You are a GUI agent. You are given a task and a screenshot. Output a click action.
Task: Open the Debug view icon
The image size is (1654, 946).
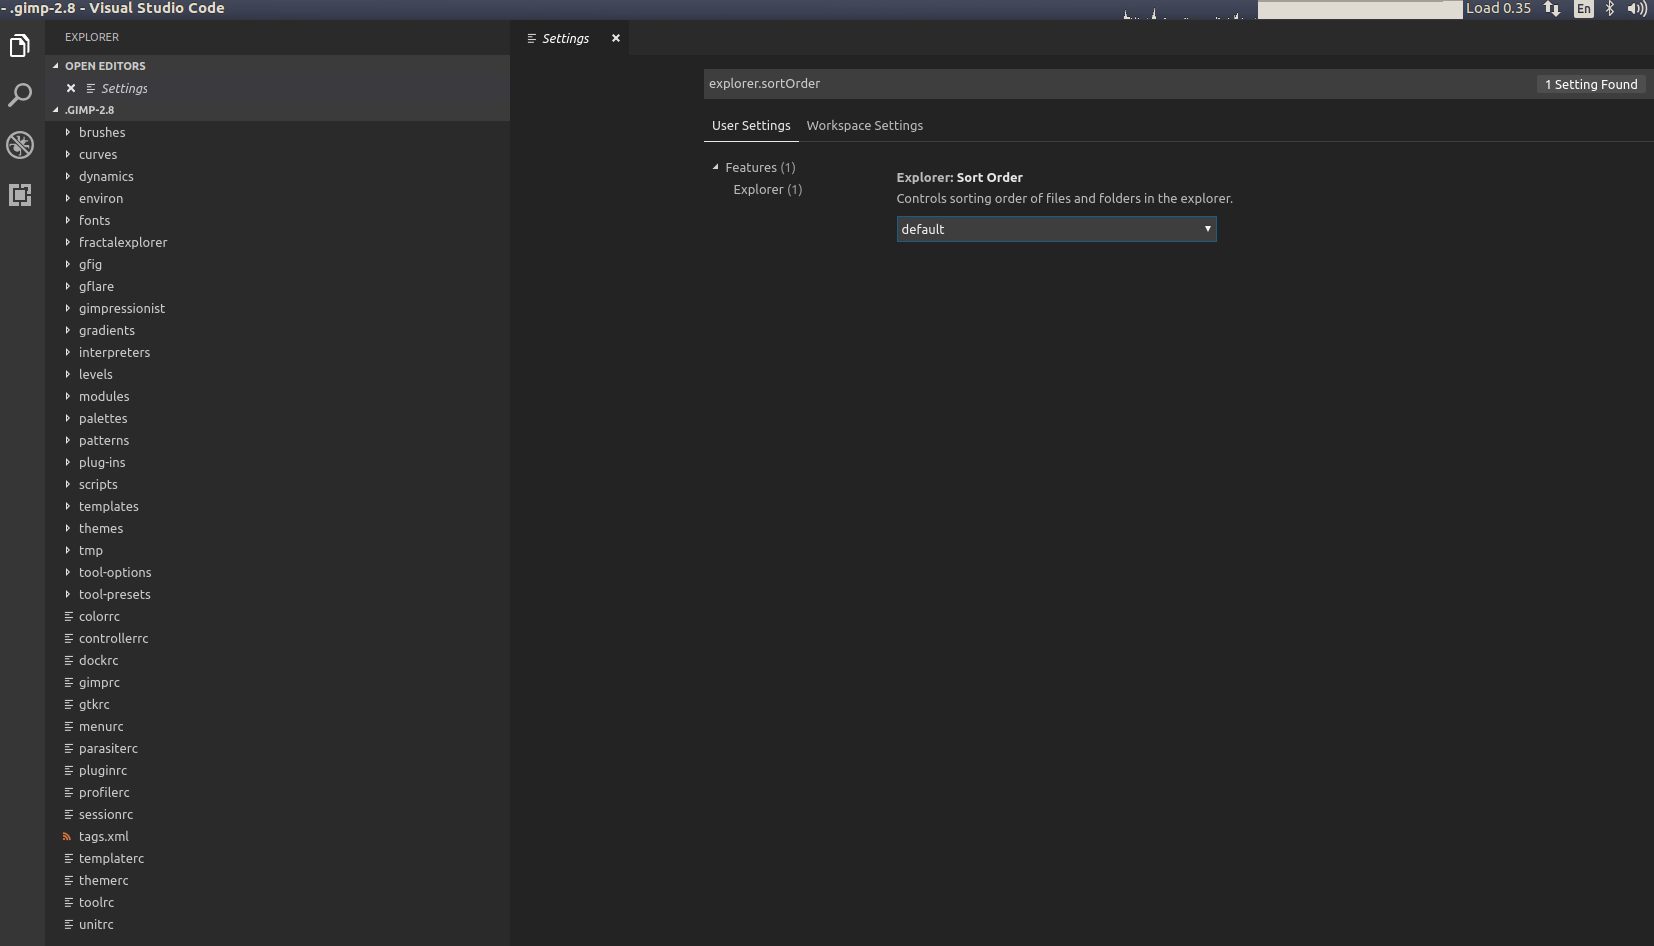tap(20, 145)
